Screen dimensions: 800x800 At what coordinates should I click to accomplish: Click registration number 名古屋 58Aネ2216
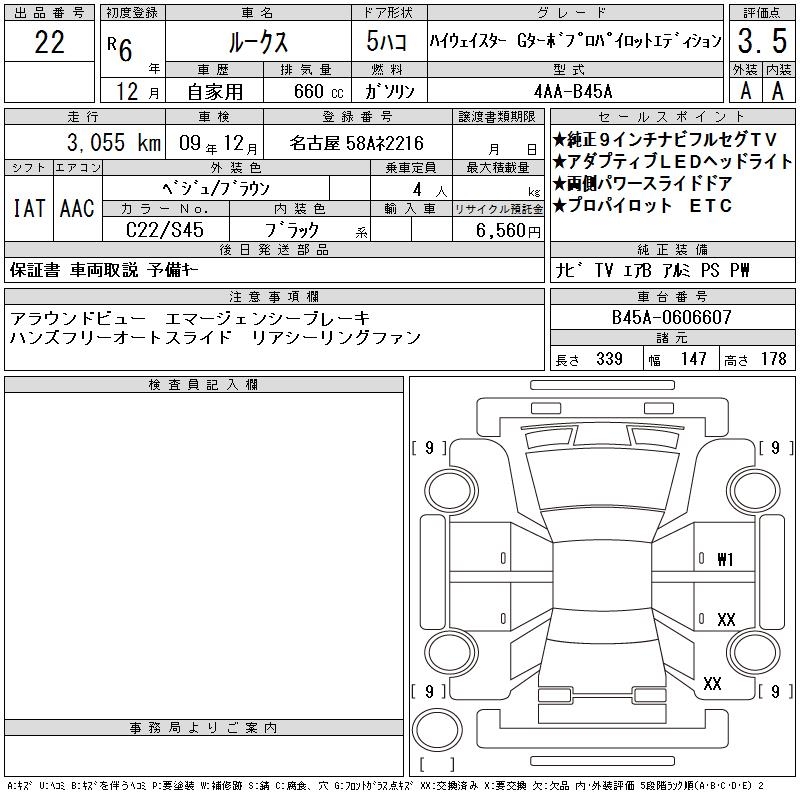coord(357,143)
